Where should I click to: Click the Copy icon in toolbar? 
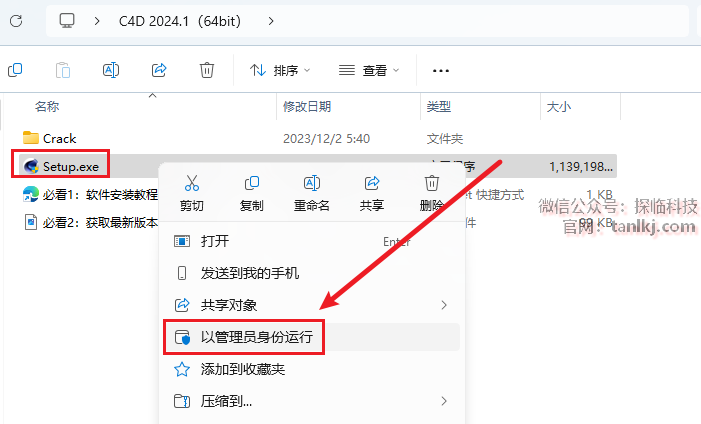coord(15,70)
